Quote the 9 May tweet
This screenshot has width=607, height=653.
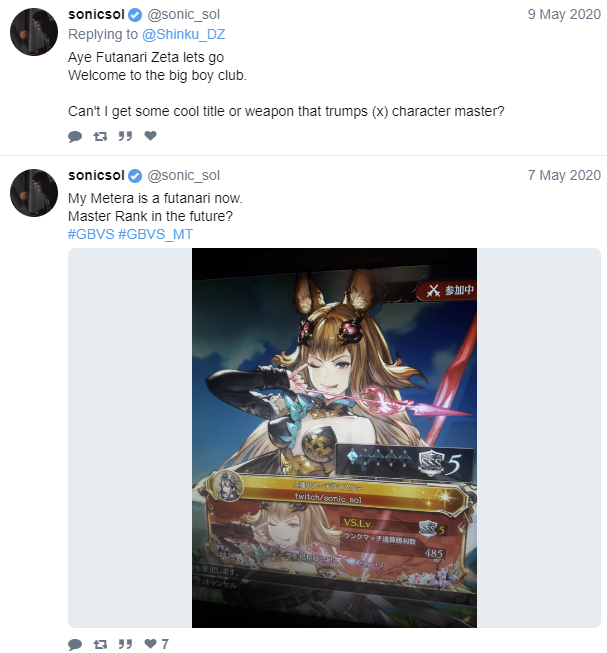click(125, 136)
